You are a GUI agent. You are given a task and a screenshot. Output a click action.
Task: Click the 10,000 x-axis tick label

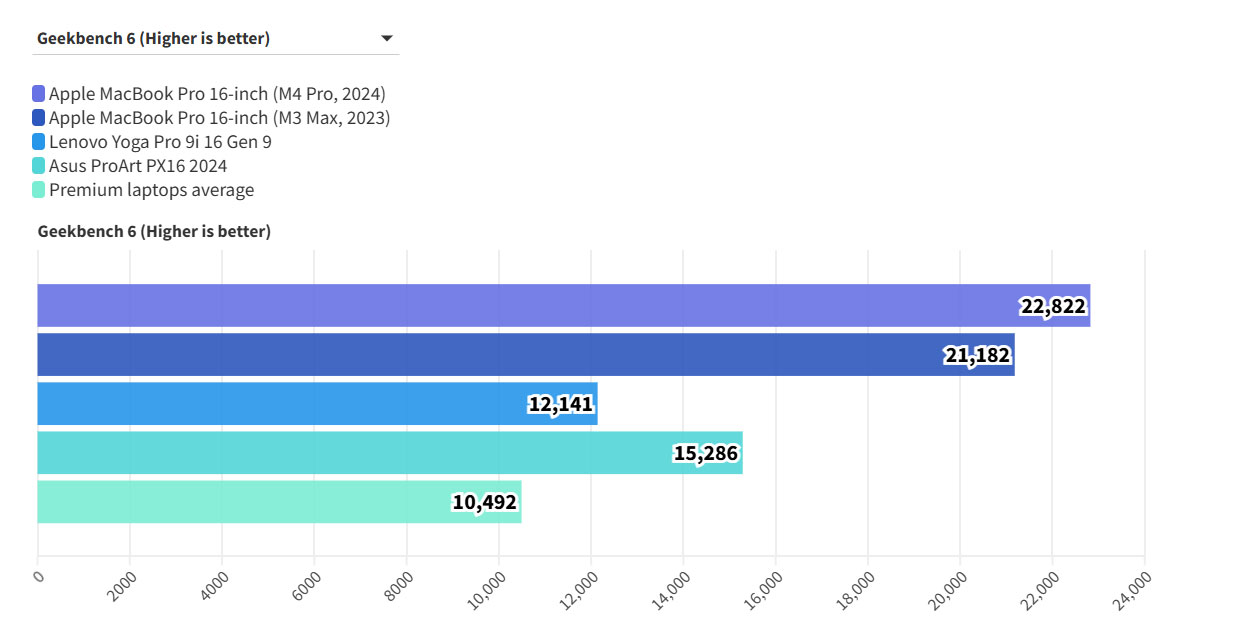(x=487, y=590)
